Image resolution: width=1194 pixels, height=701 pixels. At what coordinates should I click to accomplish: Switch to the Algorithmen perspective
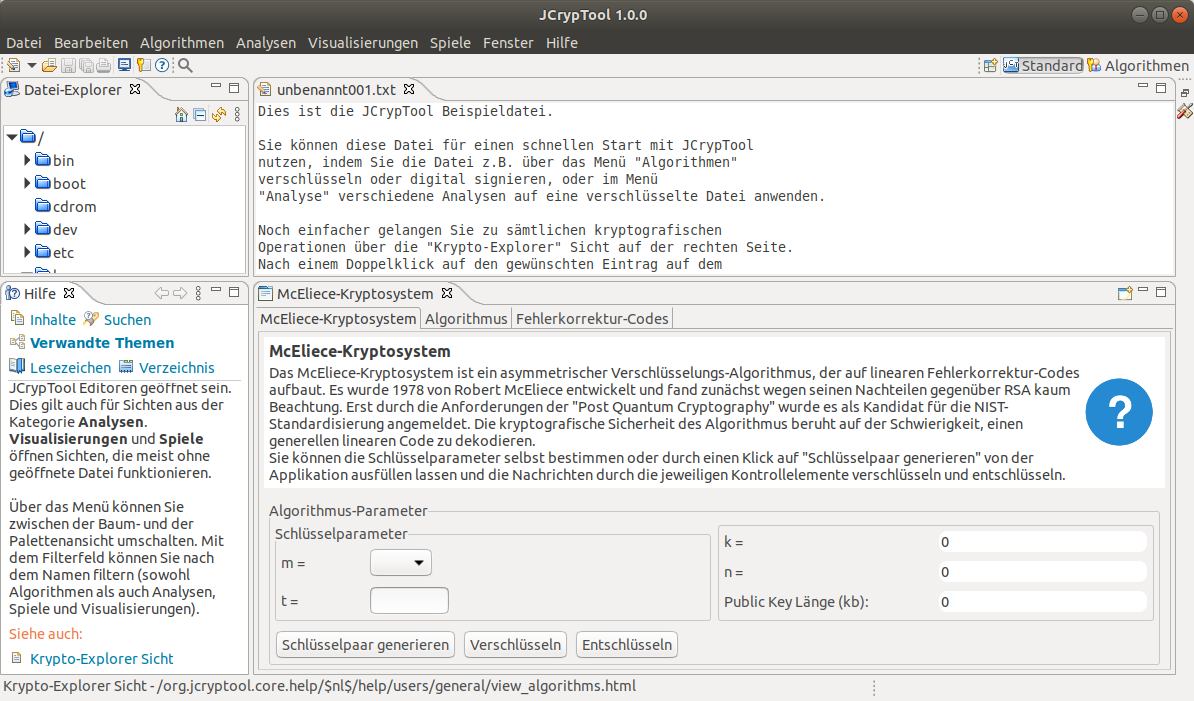point(1138,65)
